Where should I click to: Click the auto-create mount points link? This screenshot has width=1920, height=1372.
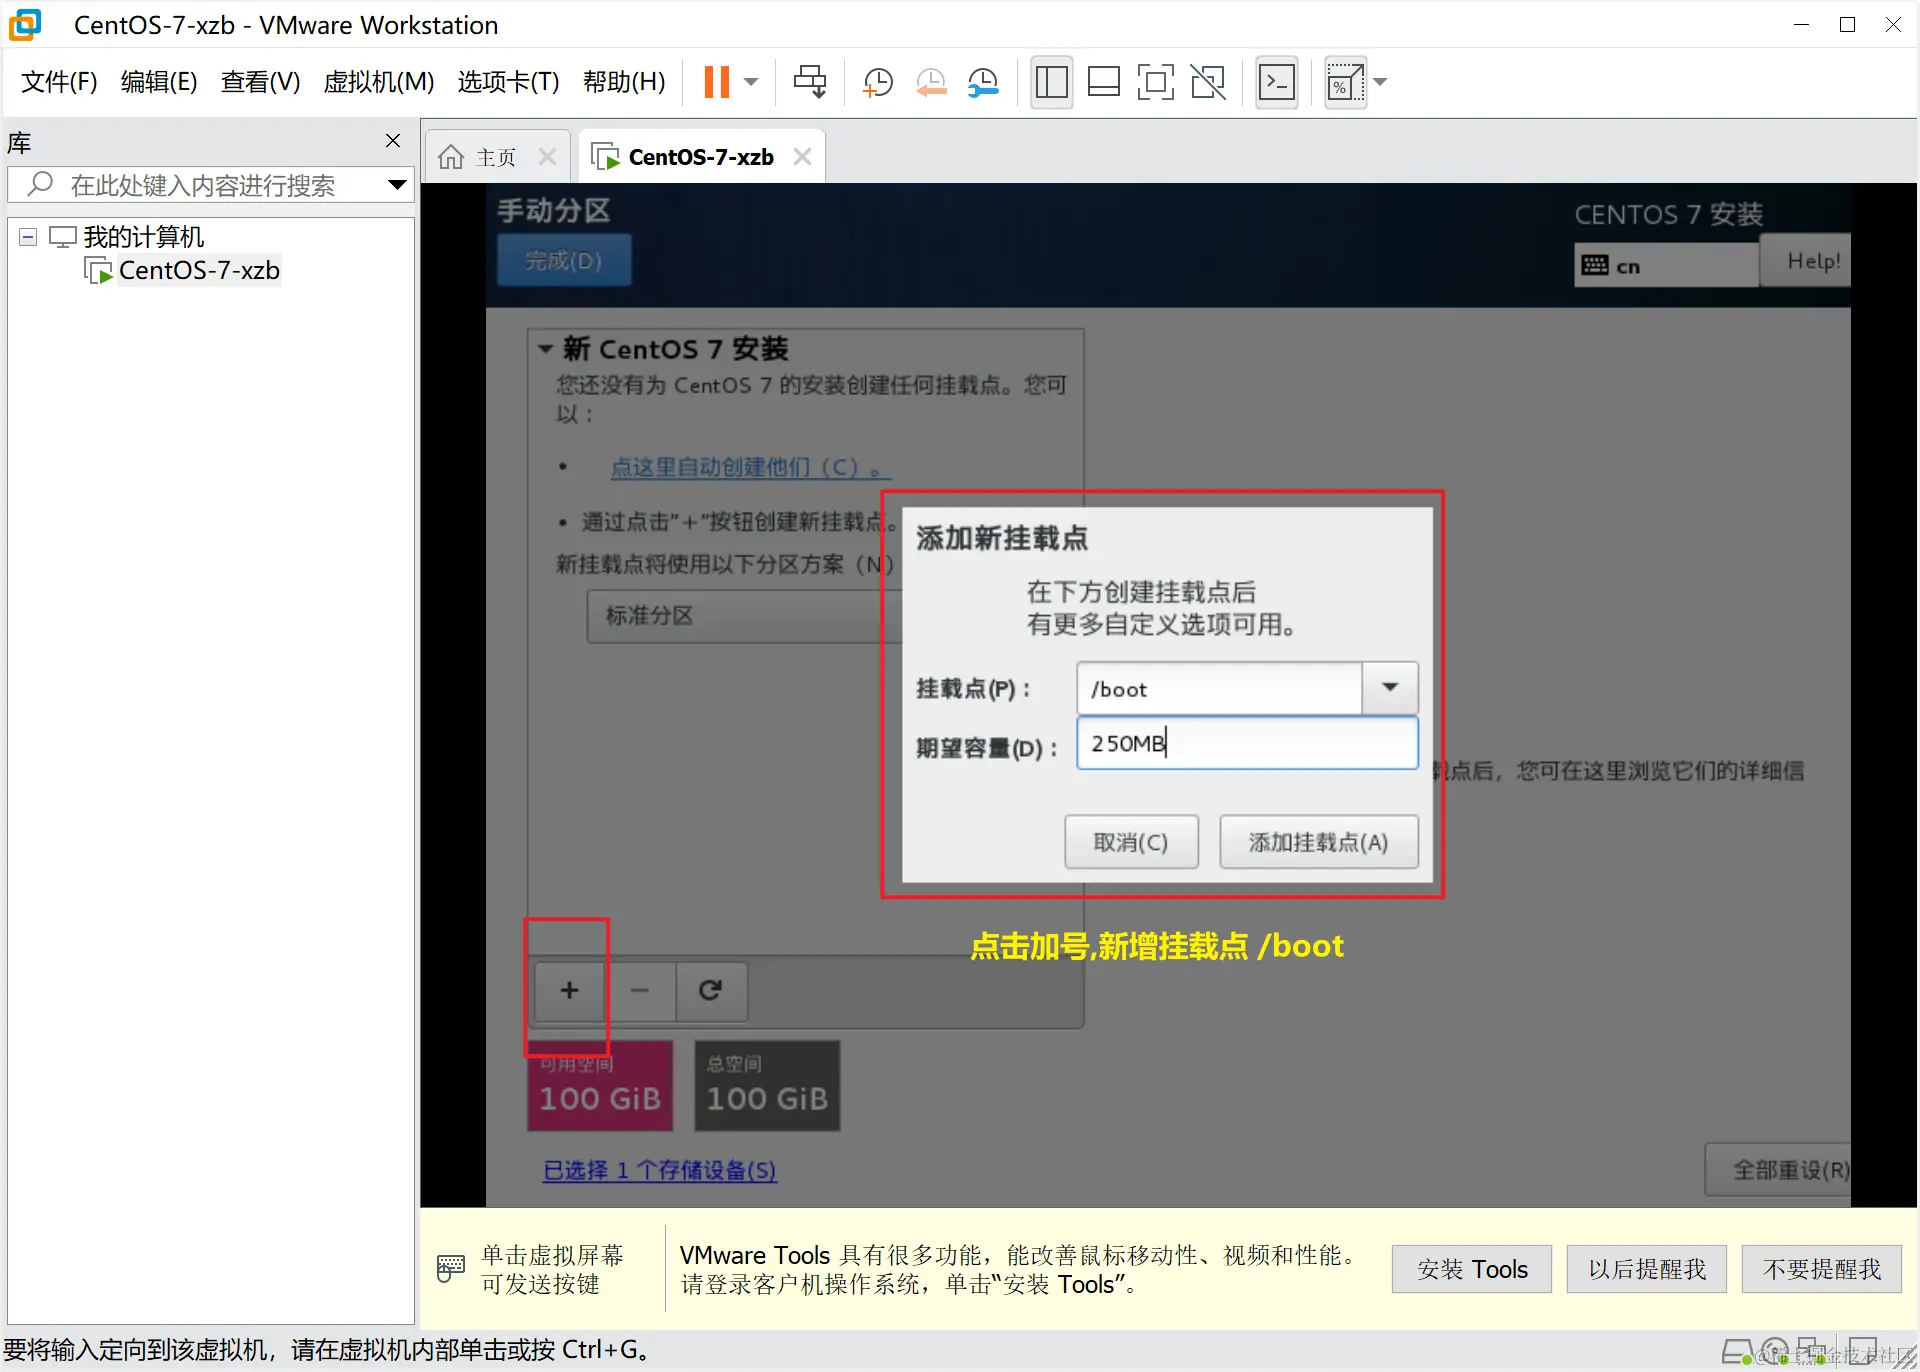point(750,467)
